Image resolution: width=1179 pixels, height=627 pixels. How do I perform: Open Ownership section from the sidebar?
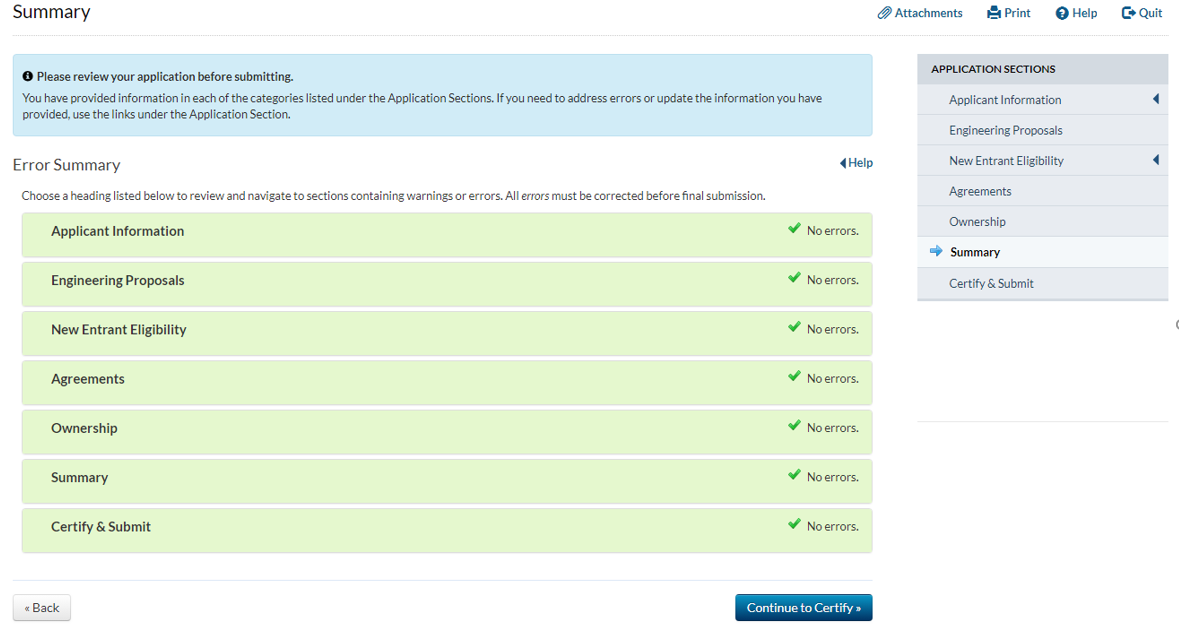click(977, 222)
